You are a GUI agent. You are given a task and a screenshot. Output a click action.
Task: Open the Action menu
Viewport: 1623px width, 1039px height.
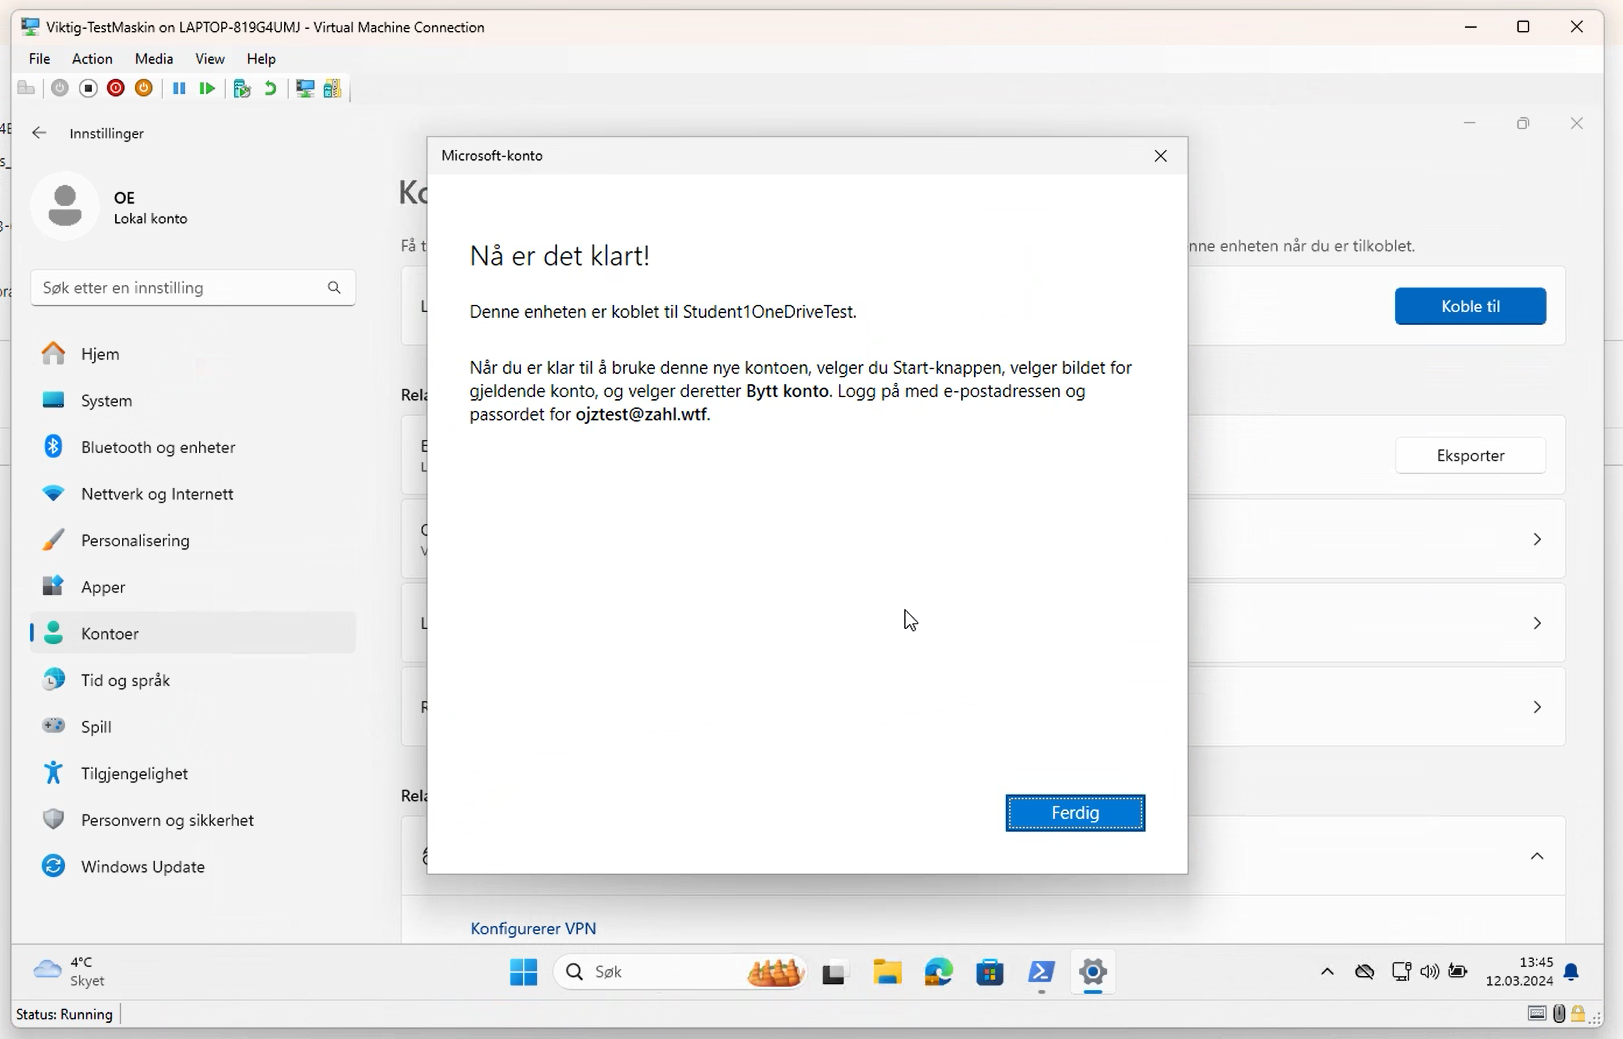pos(92,59)
